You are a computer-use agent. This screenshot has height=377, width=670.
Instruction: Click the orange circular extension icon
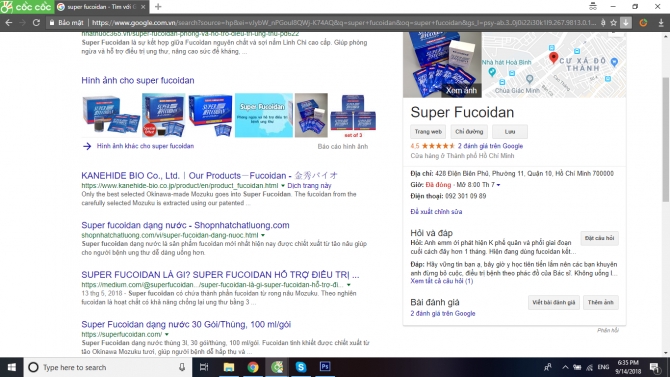pyautogui.click(x=643, y=23)
